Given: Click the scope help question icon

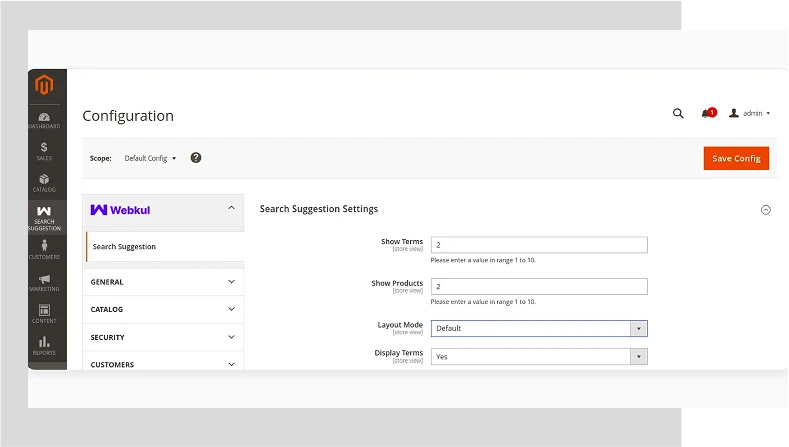Looking at the screenshot, I should [196, 158].
